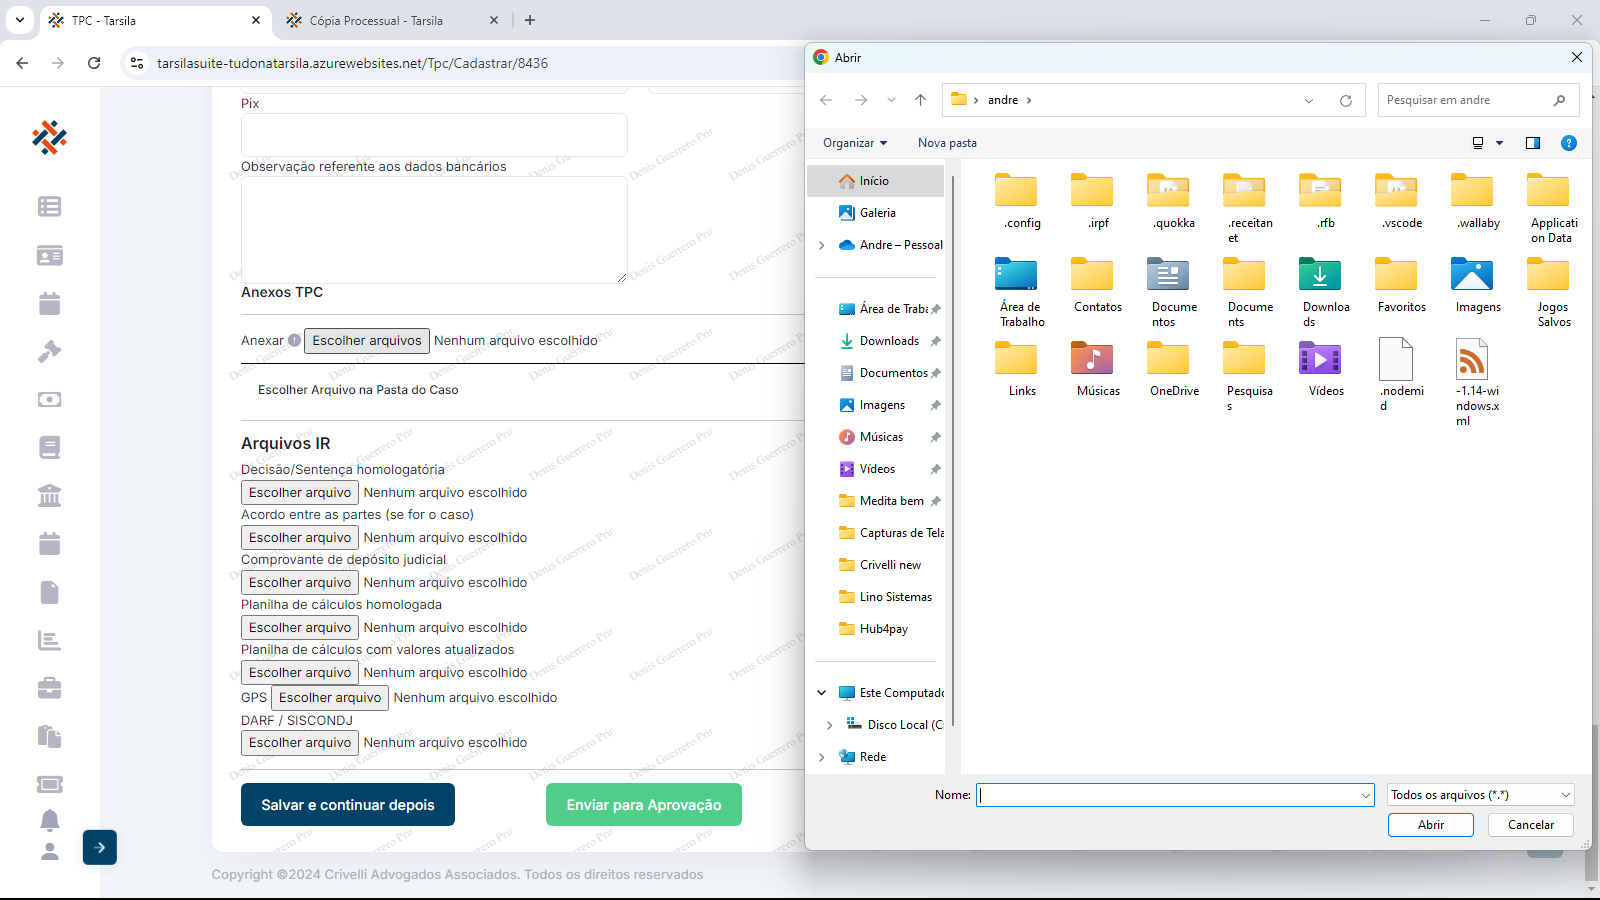Click the up-folder arrow in the file dialog
The height and width of the screenshot is (900, 1600).
[920, 100]
